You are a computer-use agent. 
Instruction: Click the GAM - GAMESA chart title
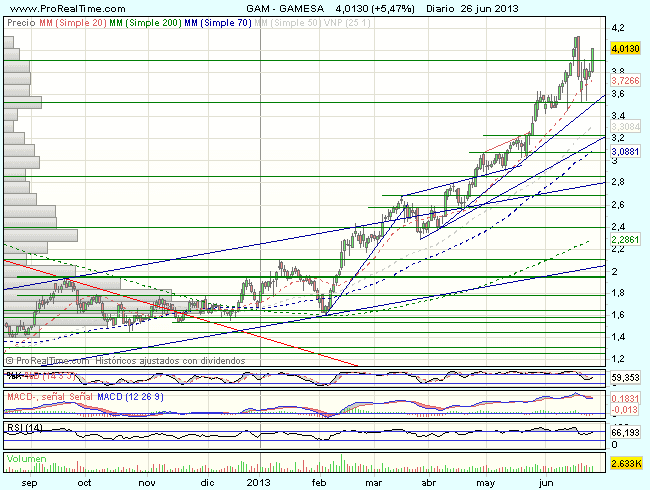tap(291, 7)
